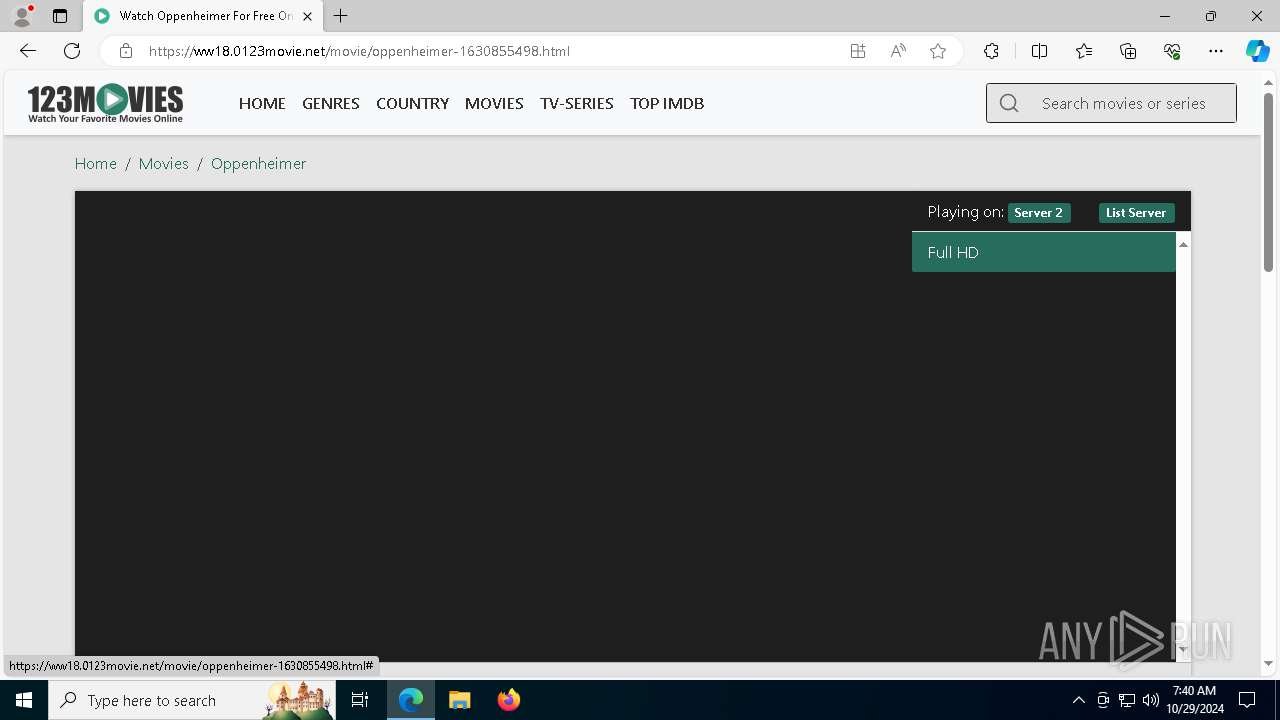Open the MOVIES section

point(494,103)
